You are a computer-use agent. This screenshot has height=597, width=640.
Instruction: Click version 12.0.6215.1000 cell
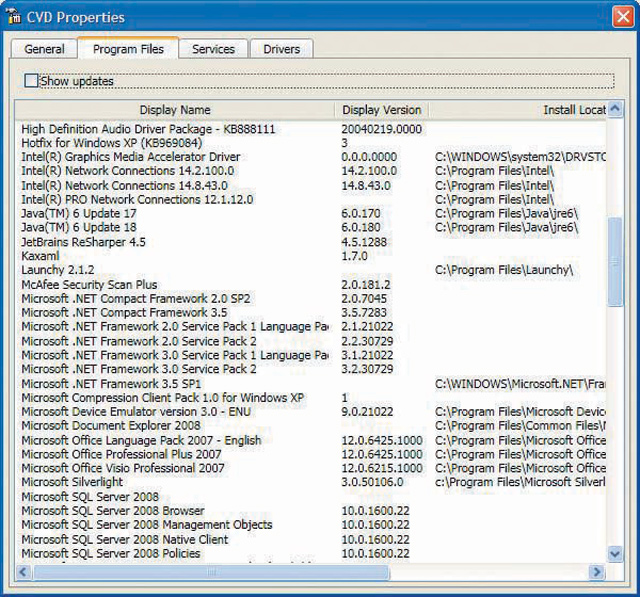(x=382, y=468)
